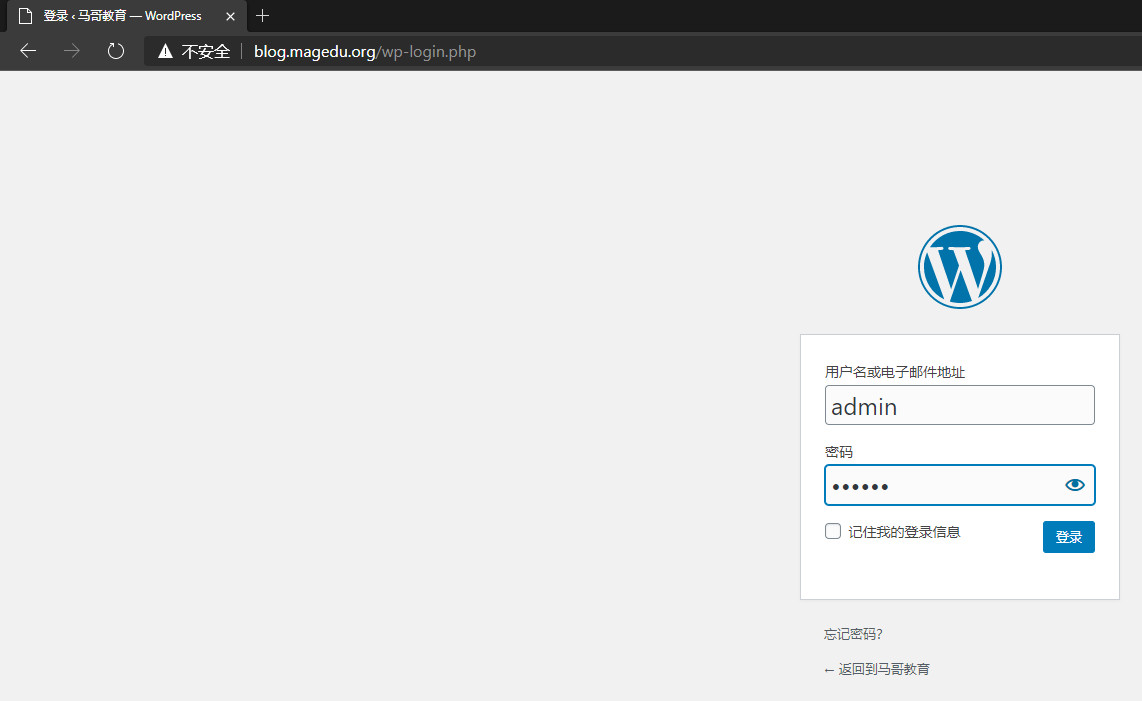Click the 密码 password input field
The height and width of the screenshot is (701, 1142).
point(959,485)
